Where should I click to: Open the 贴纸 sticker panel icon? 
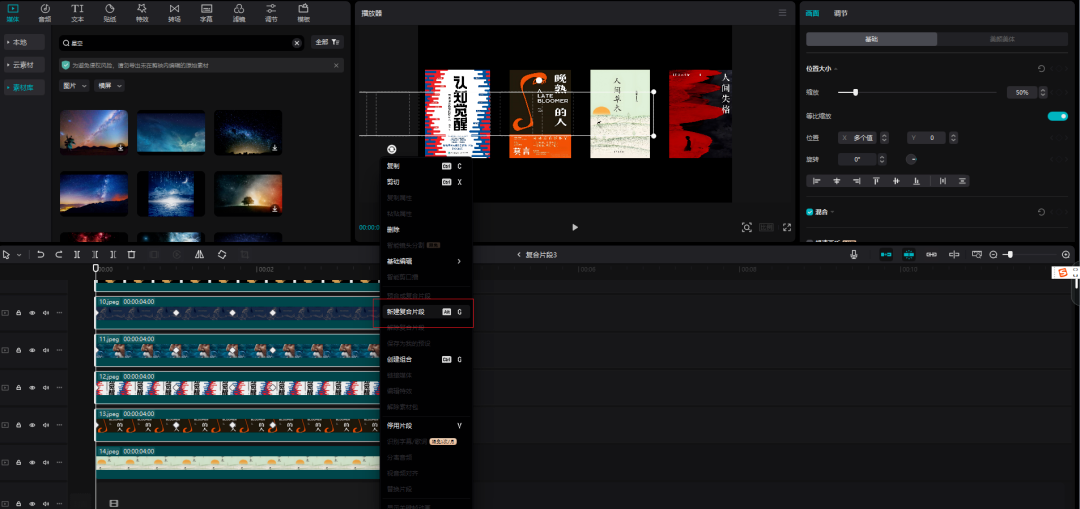coord(110,12)
